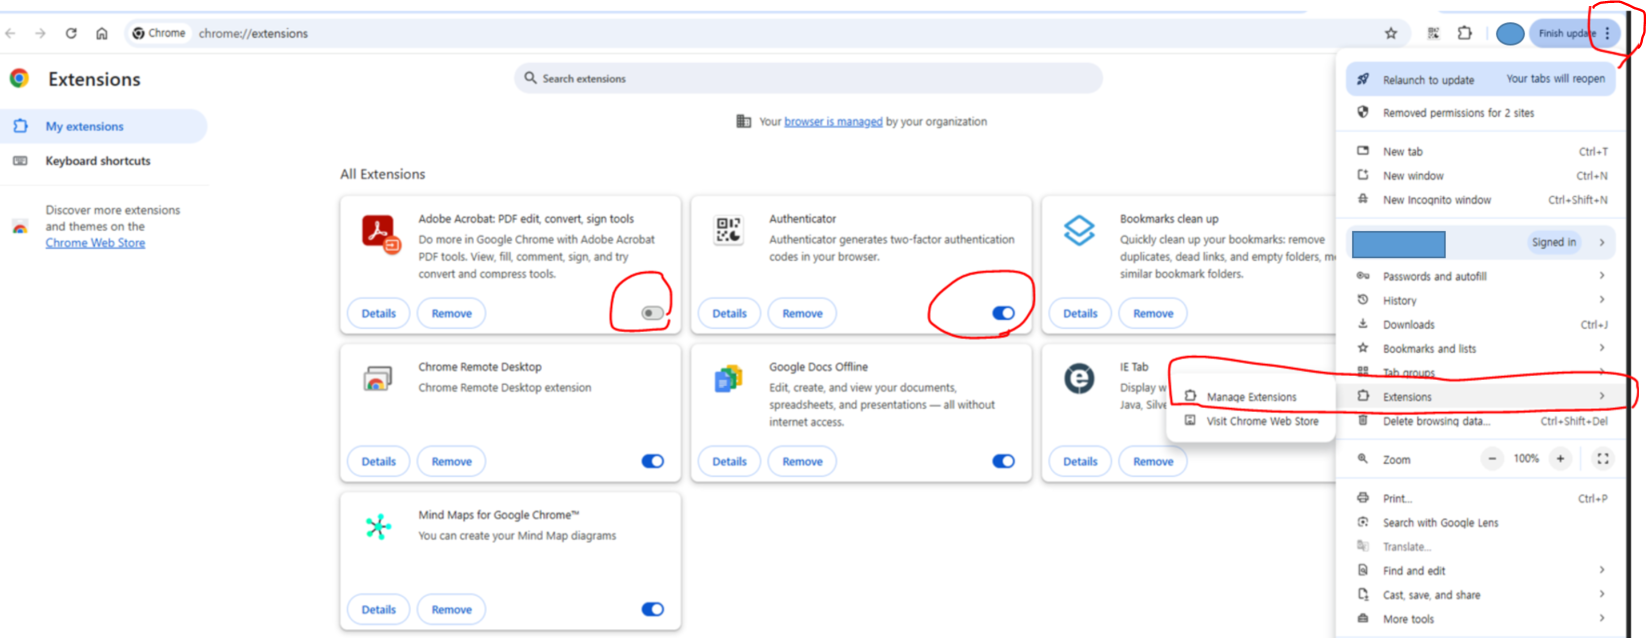Click the Search extensions field

click(808, 78)
